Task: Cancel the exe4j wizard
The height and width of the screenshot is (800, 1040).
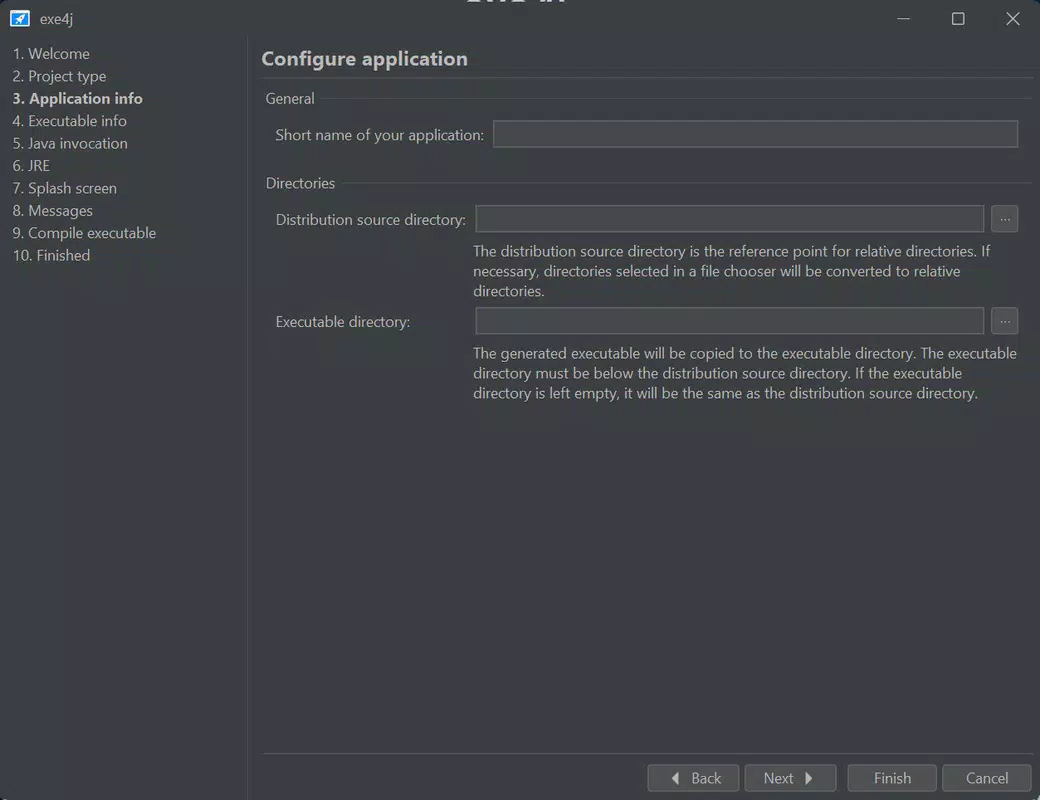Action: 986,778
